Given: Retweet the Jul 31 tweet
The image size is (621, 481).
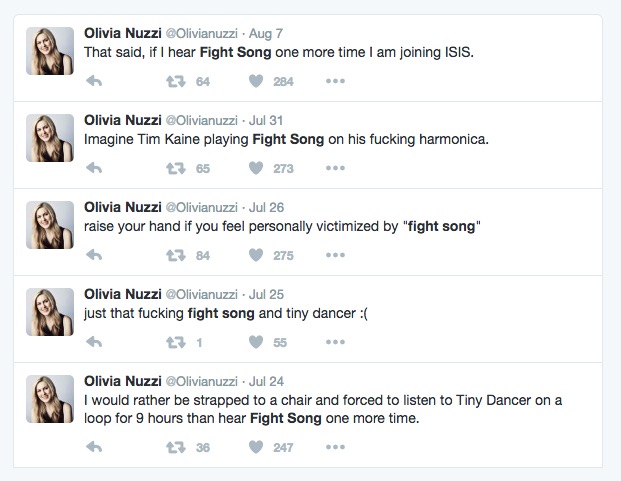Looking at the screenshot, I should (x=176, y=169).
